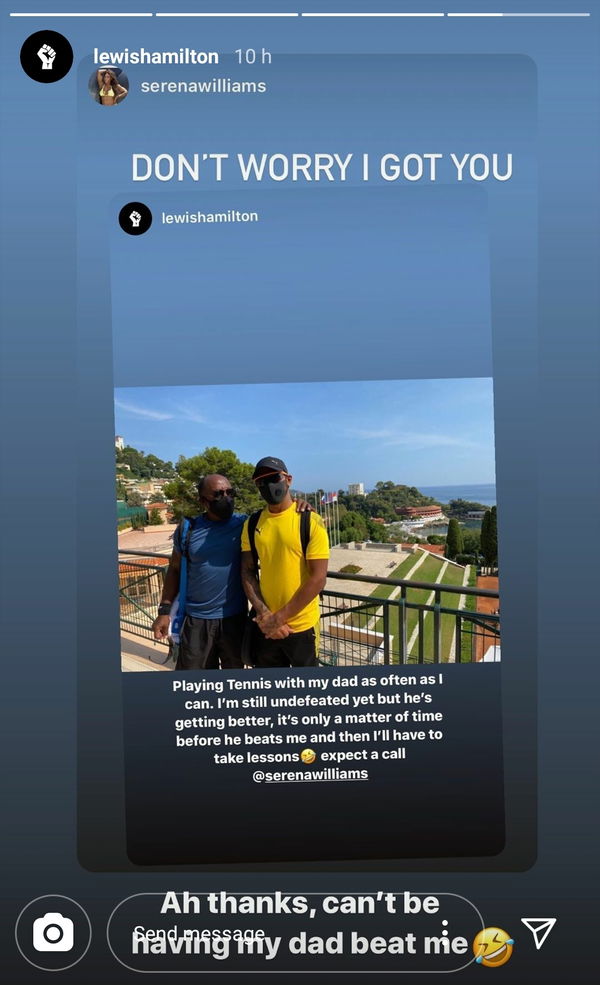Tap the 10 h timestamp

pos(253,57)
